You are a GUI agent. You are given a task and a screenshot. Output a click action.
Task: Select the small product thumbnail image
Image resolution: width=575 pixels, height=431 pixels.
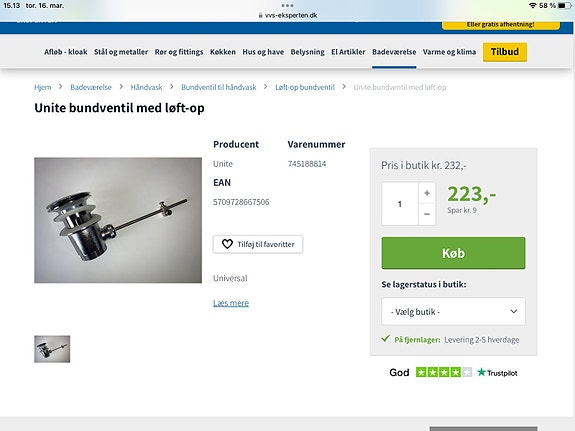[x=52, y=349]
